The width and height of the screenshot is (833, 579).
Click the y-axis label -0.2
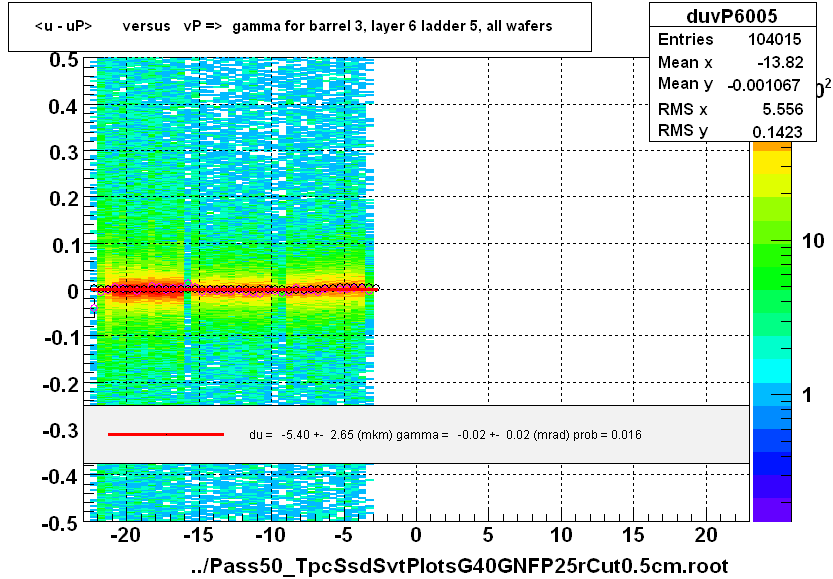(x=61, y=384)
